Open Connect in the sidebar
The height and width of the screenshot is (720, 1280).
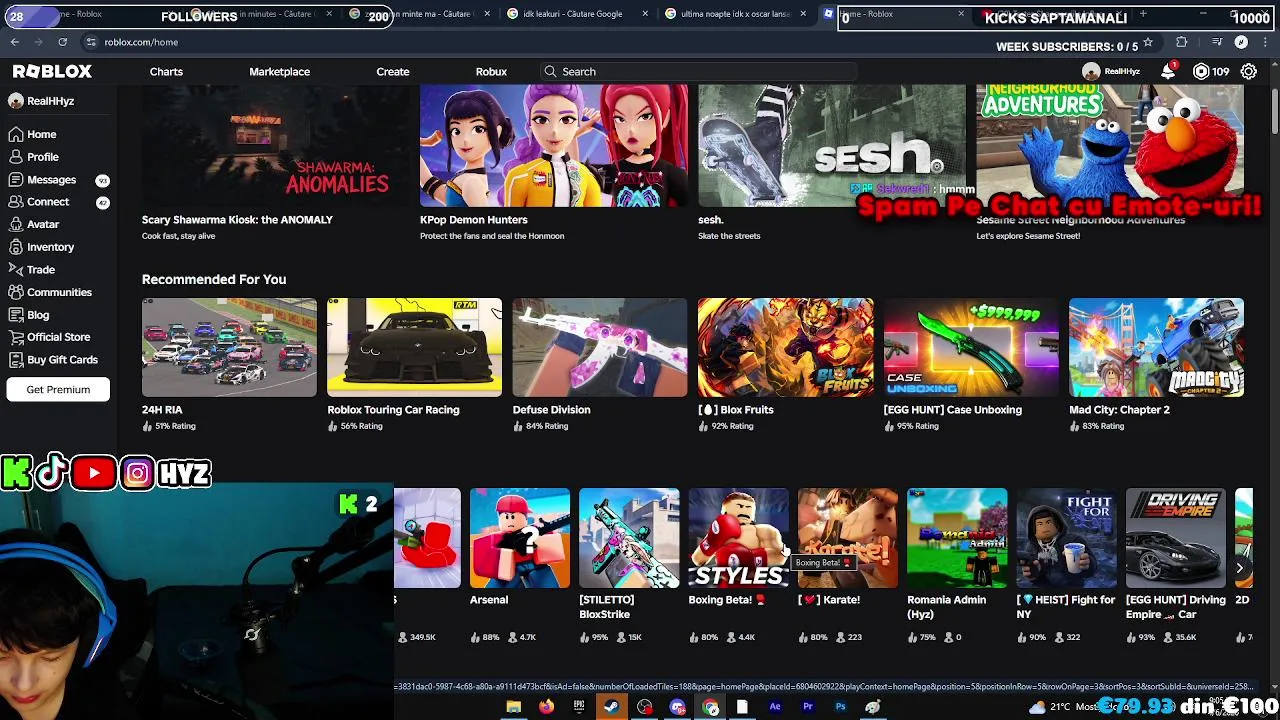point(48,202)
